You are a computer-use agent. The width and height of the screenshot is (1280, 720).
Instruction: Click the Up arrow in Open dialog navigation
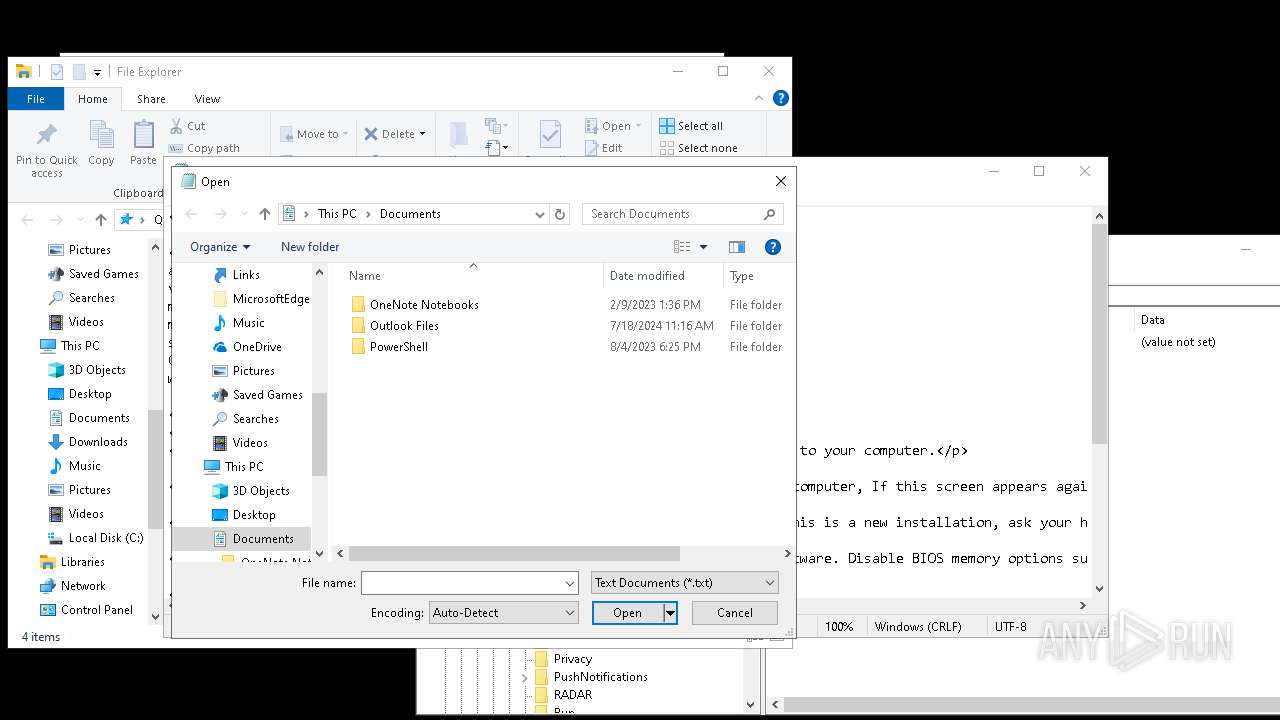[x=264, y=214]
